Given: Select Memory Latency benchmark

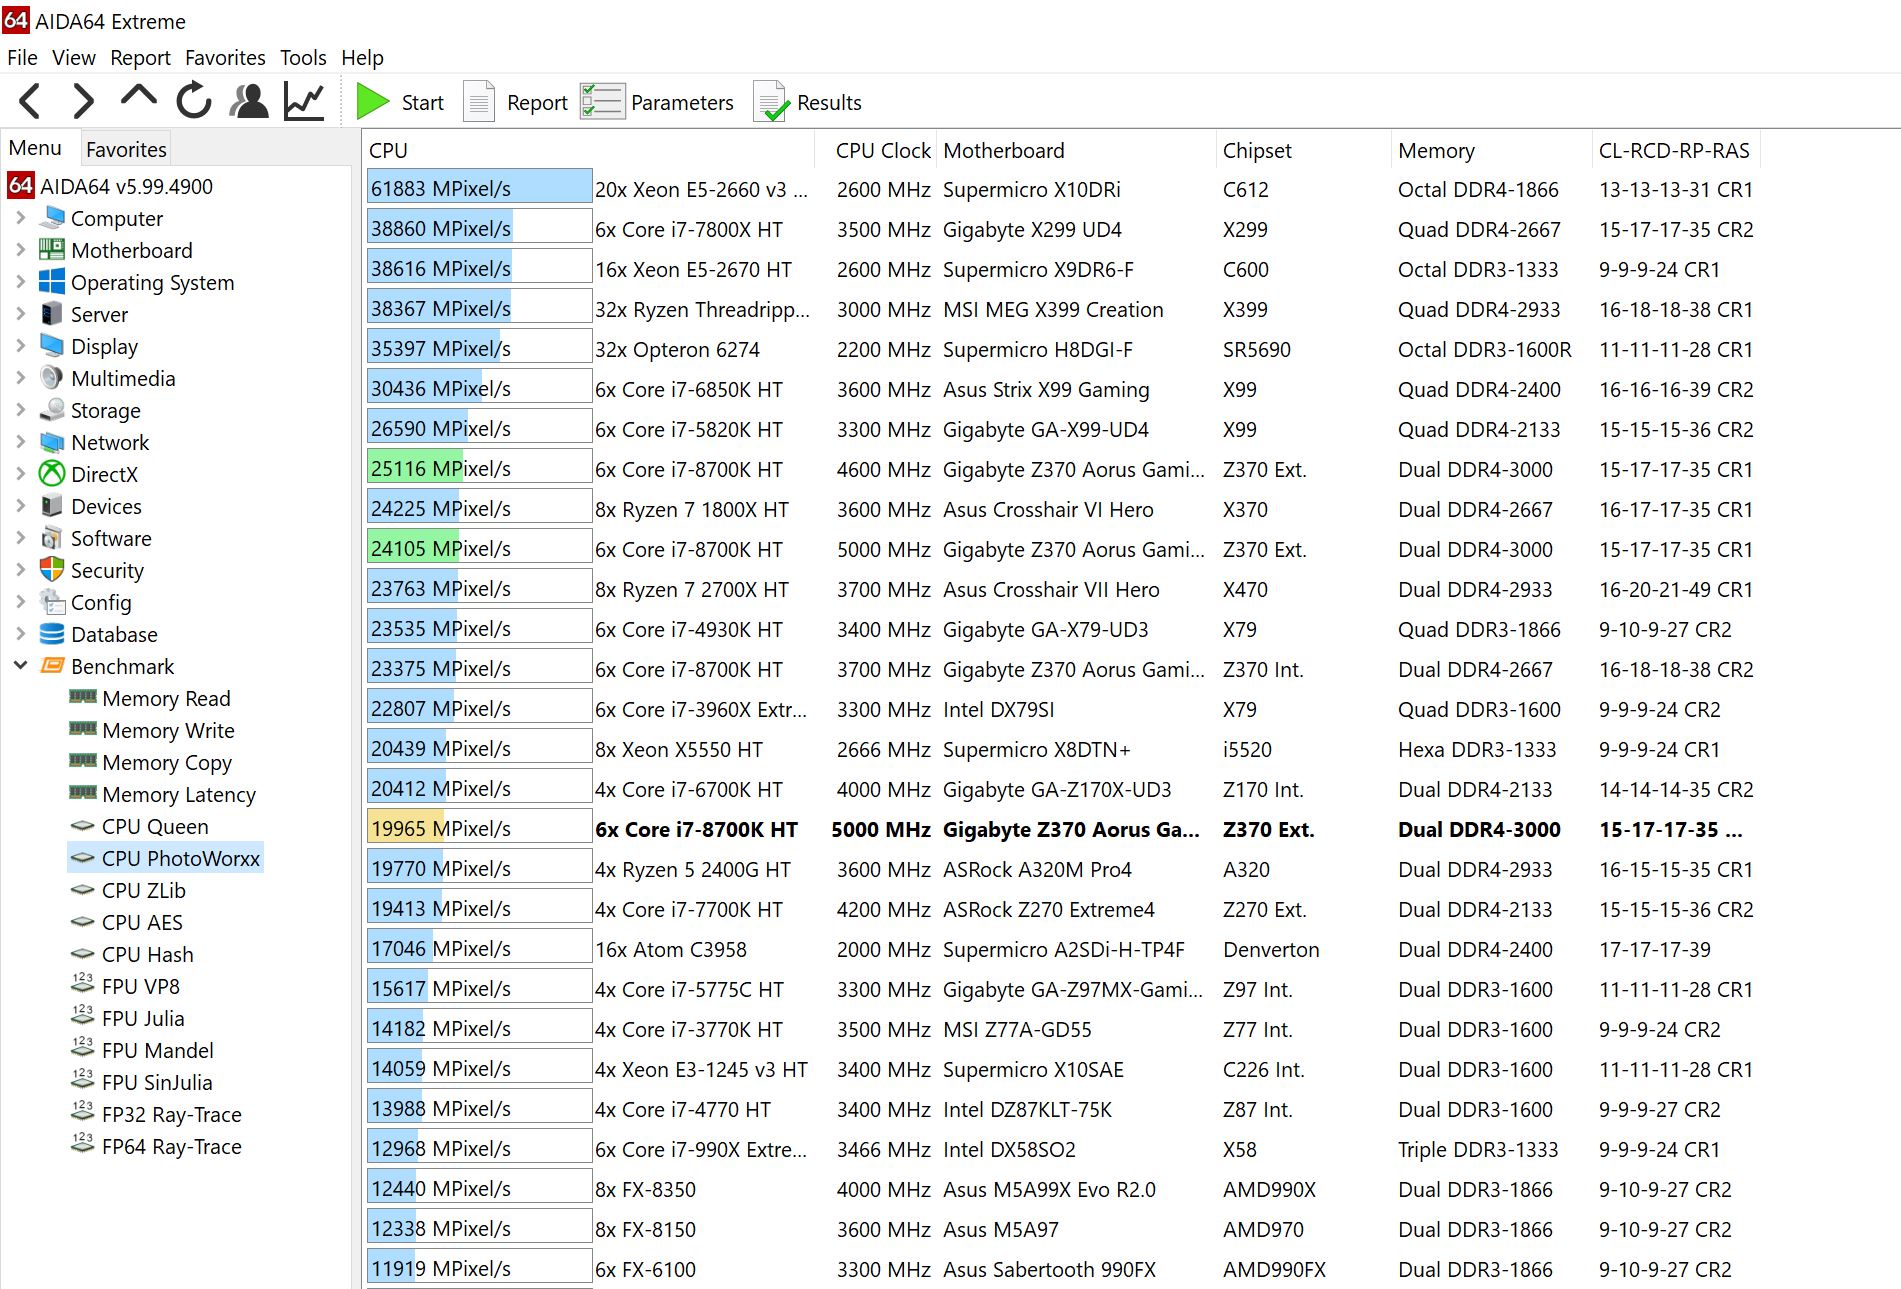Looking at the screenshot, I should tap(179, 794).
